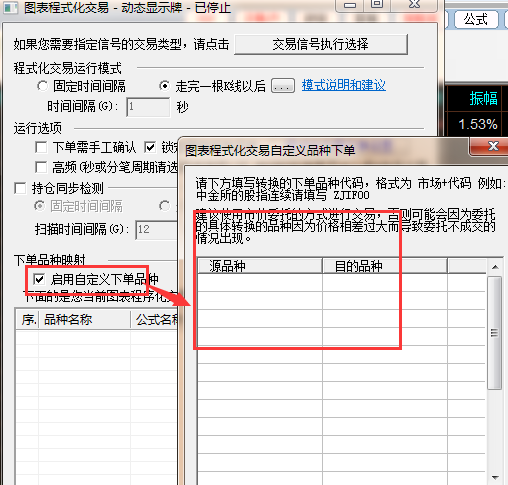Click the 公式名称 column header
Viewport: 508px width, 485px height.
coord(154,320)
